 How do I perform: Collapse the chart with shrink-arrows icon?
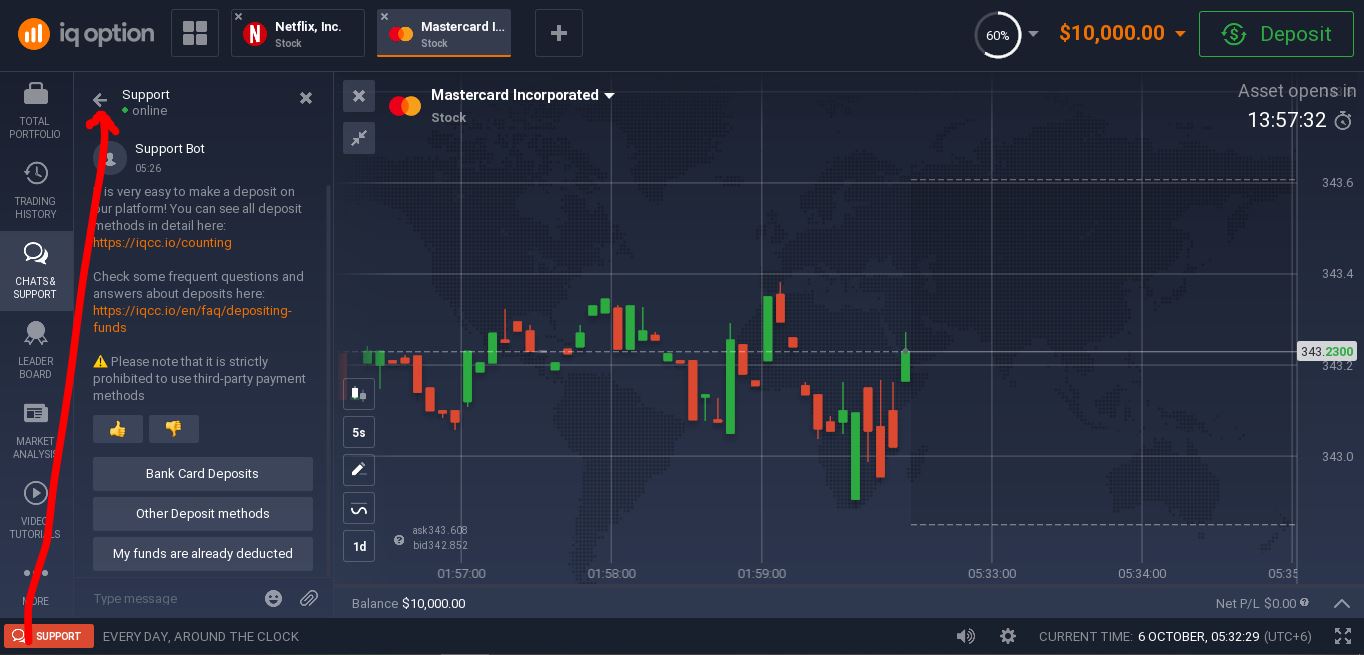point(359,138)
